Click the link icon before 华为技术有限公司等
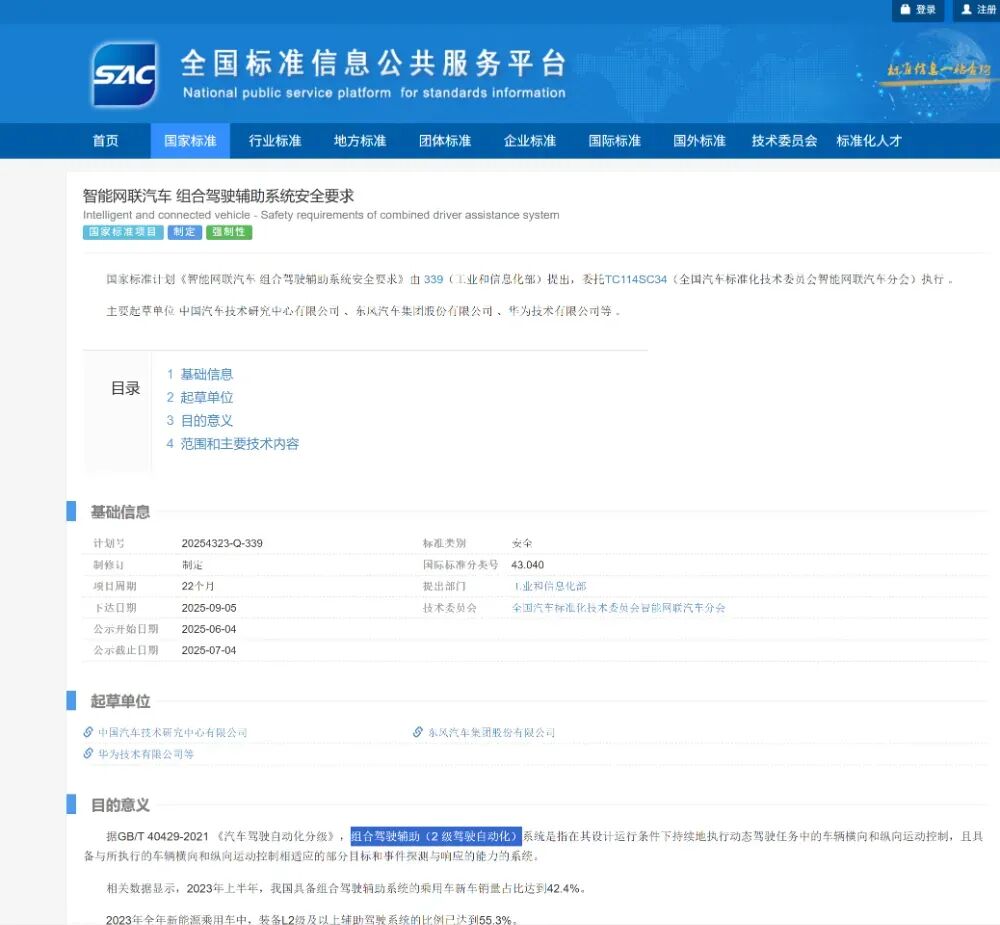 click(88, 755)
